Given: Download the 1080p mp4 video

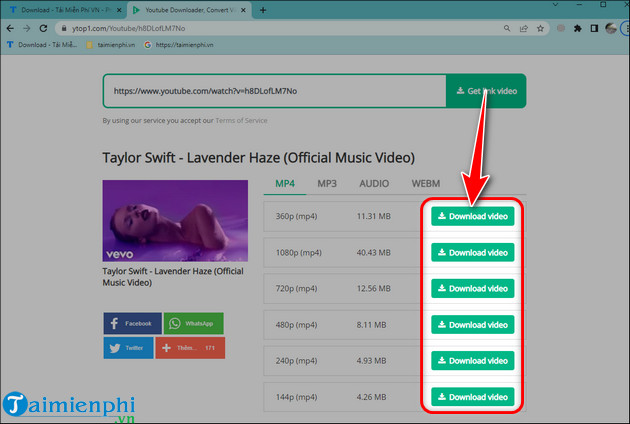Looking at the screenshot, I should pyautogui.click(x=472, y=252).
